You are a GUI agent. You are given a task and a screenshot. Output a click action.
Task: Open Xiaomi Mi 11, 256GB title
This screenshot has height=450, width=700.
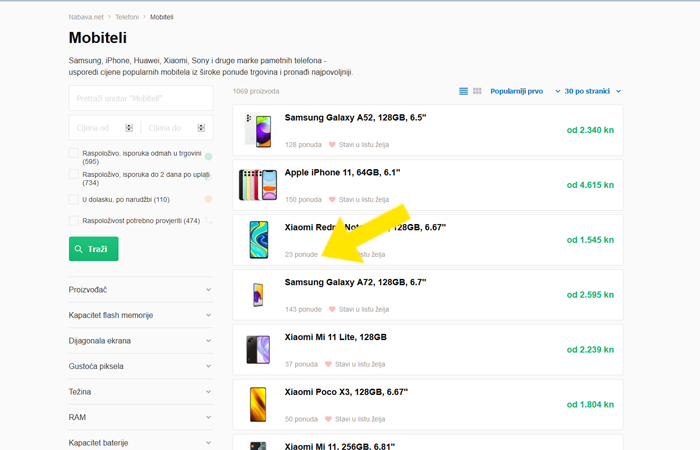click(x=340, y=446)
